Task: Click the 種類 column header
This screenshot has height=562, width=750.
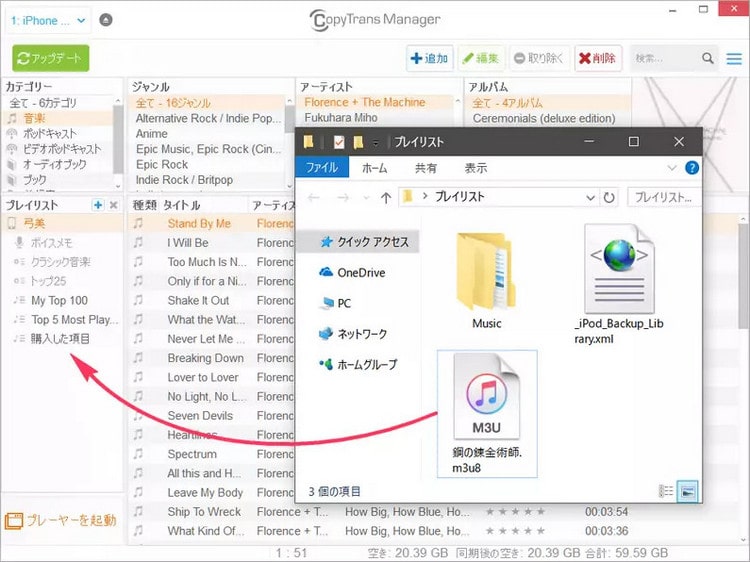Action: click(x=144, y=205)
